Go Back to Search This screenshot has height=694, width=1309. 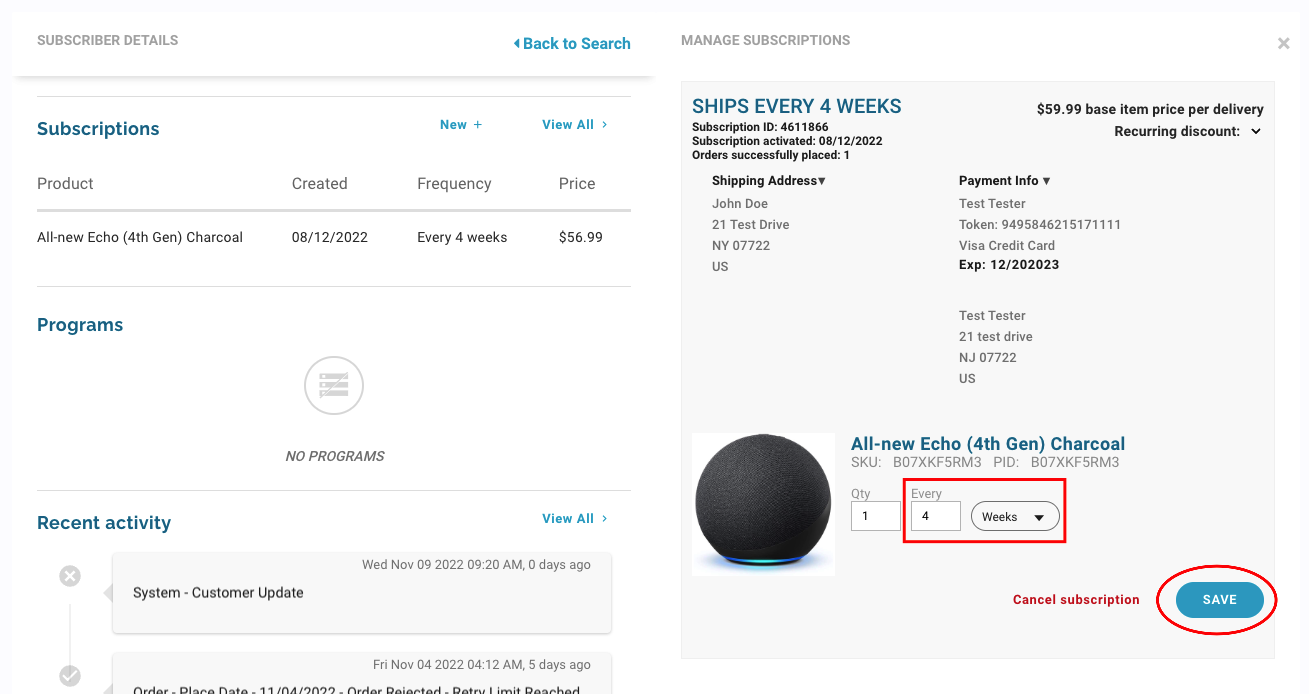point(577,43)
